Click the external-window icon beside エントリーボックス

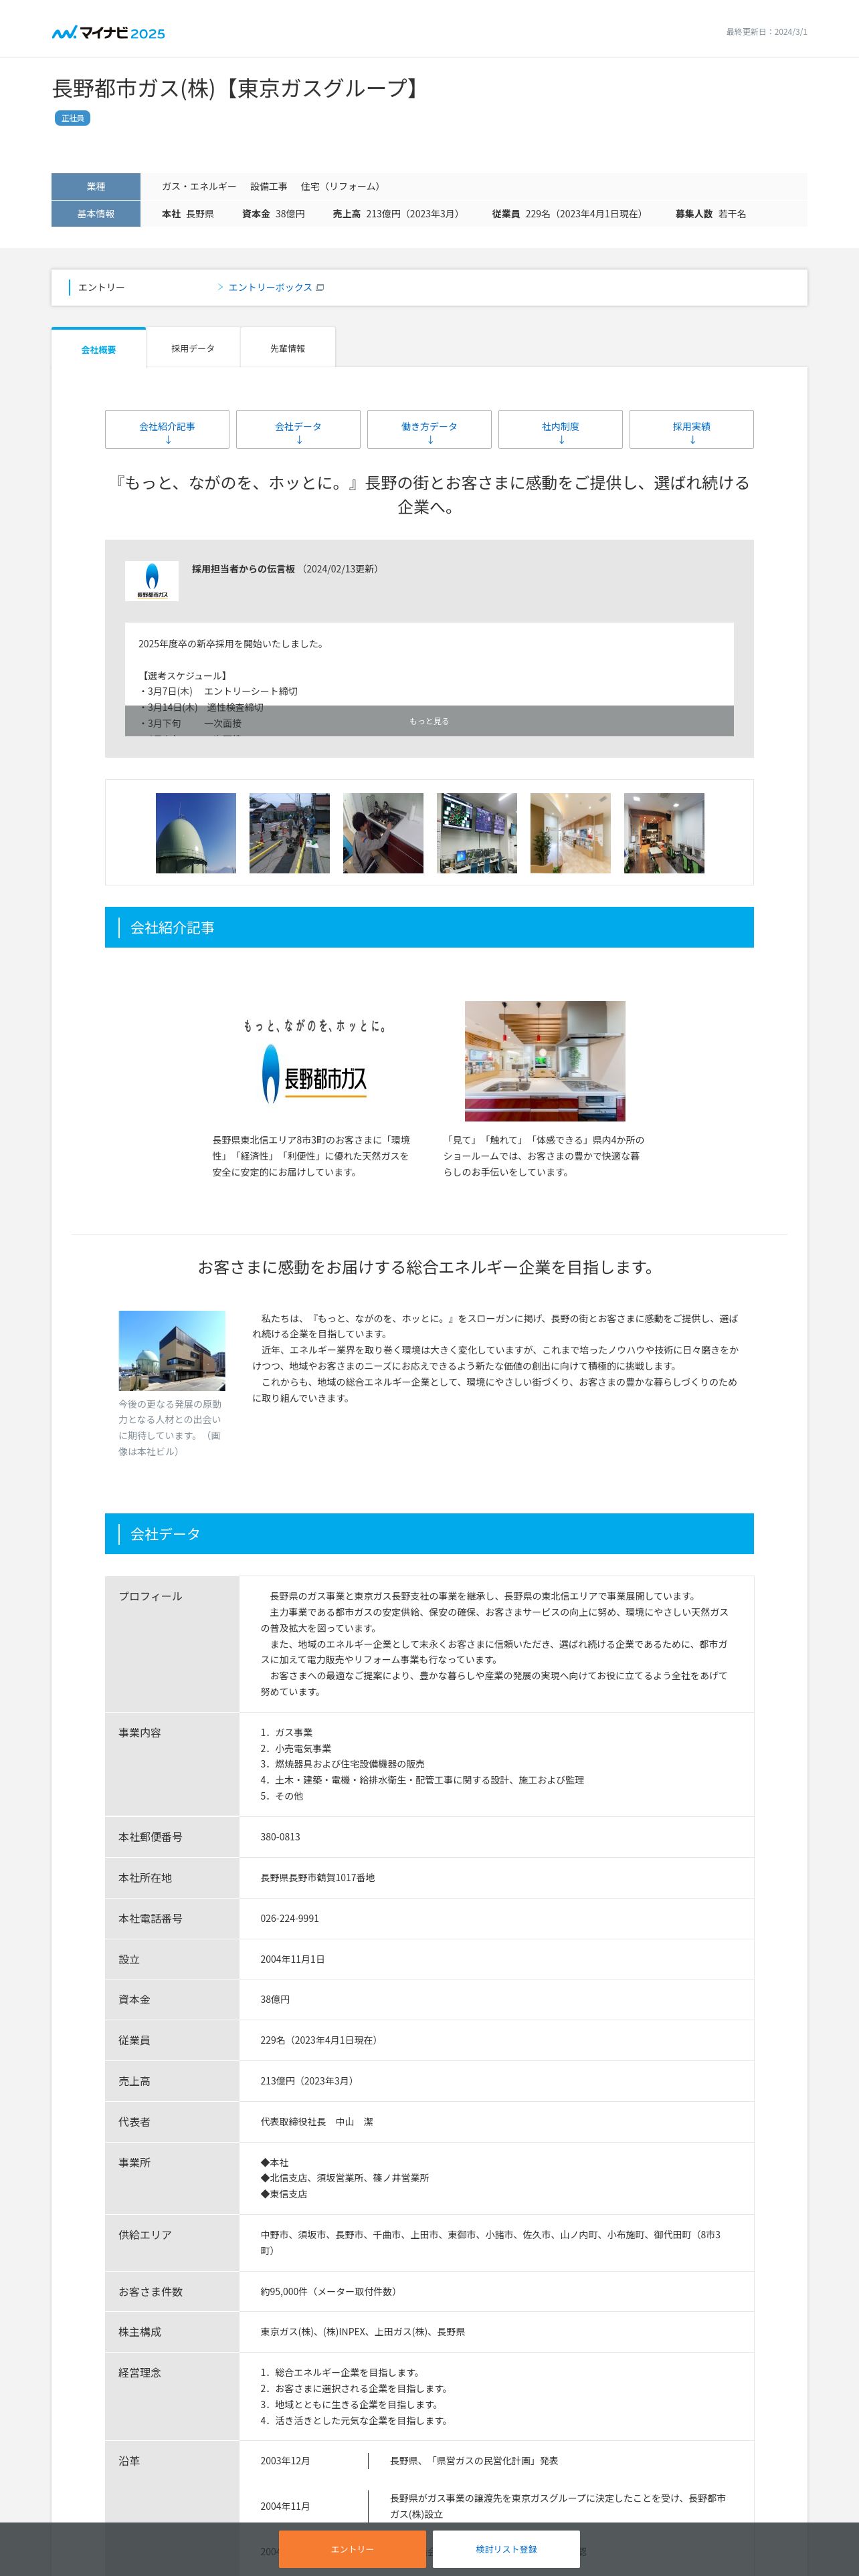tap(320, 288)
